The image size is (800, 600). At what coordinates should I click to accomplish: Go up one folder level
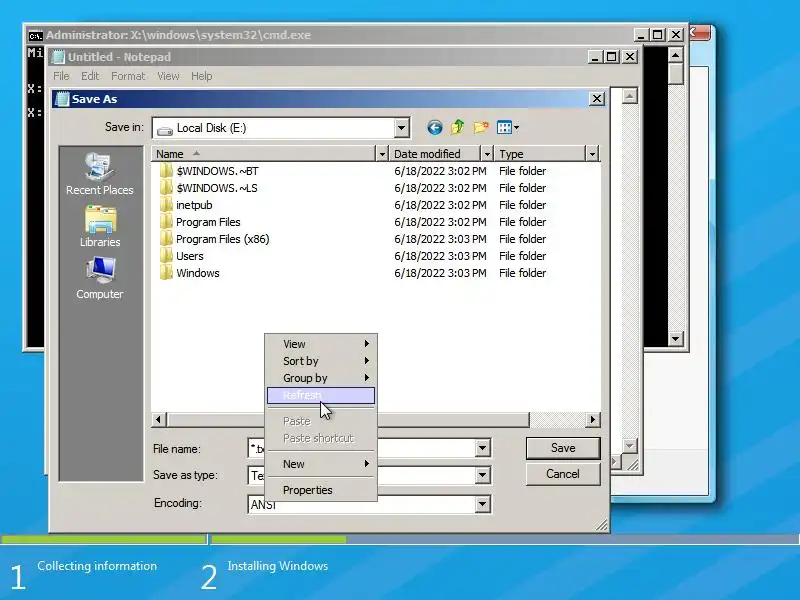(x=458, y=127)
